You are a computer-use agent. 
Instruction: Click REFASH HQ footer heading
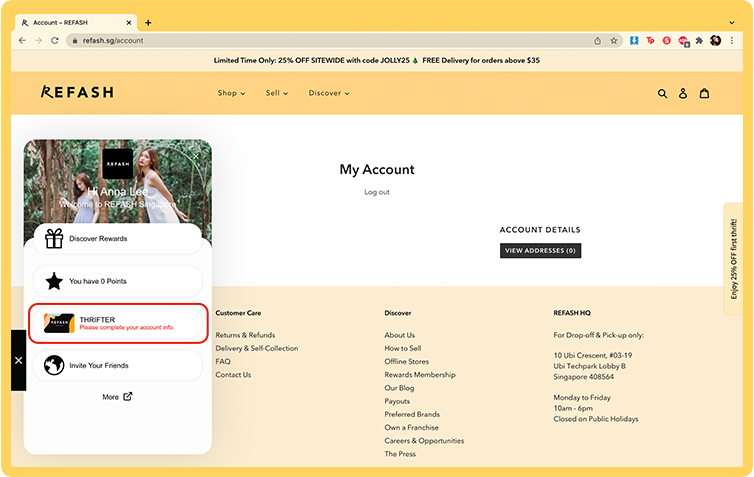pyautogui.click(x=572, y=313)
